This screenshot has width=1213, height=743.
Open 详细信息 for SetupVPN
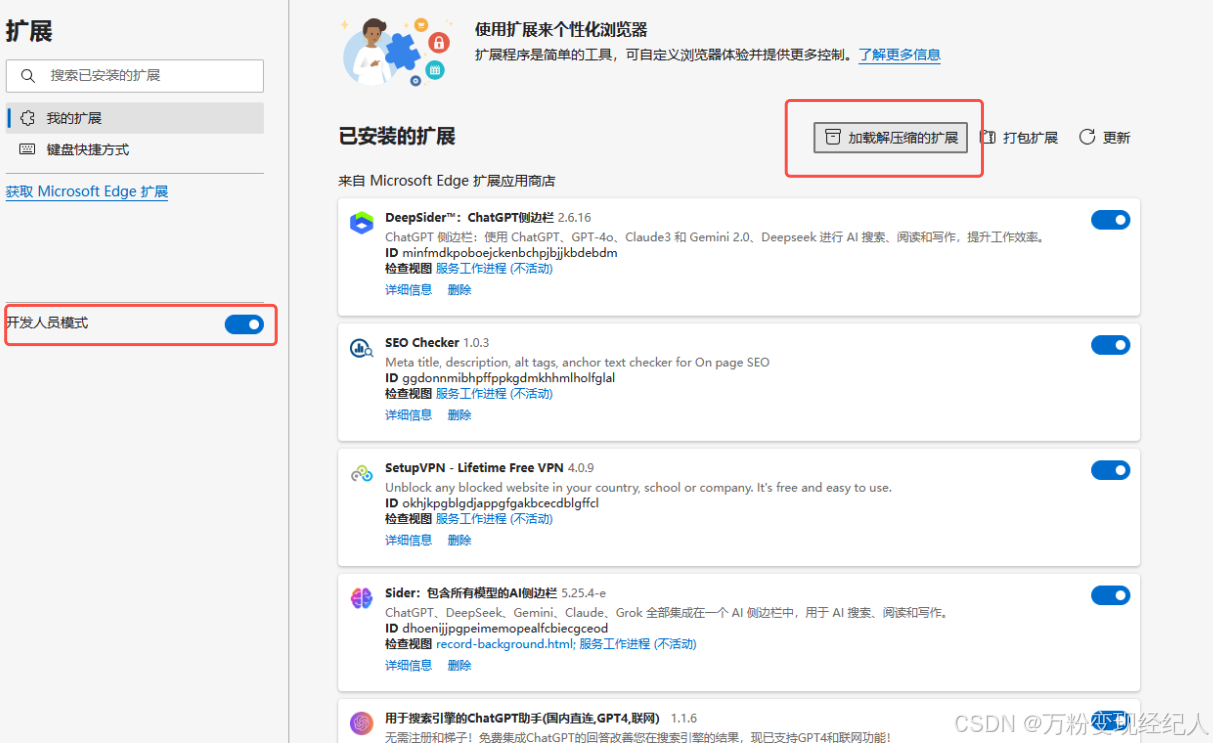(409, 540)
